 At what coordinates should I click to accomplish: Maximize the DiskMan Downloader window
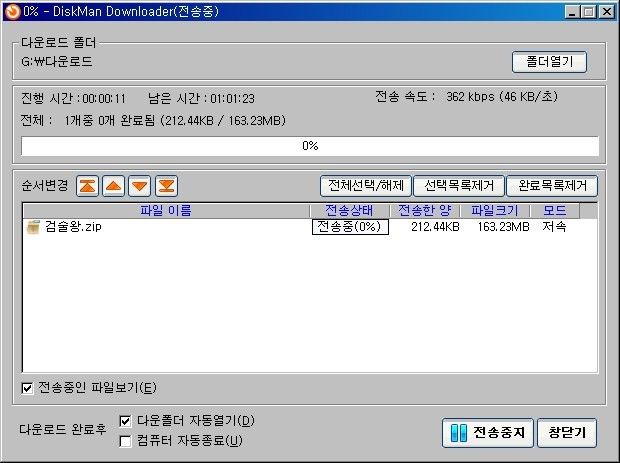pyautogui.click(x=588, y=12)
